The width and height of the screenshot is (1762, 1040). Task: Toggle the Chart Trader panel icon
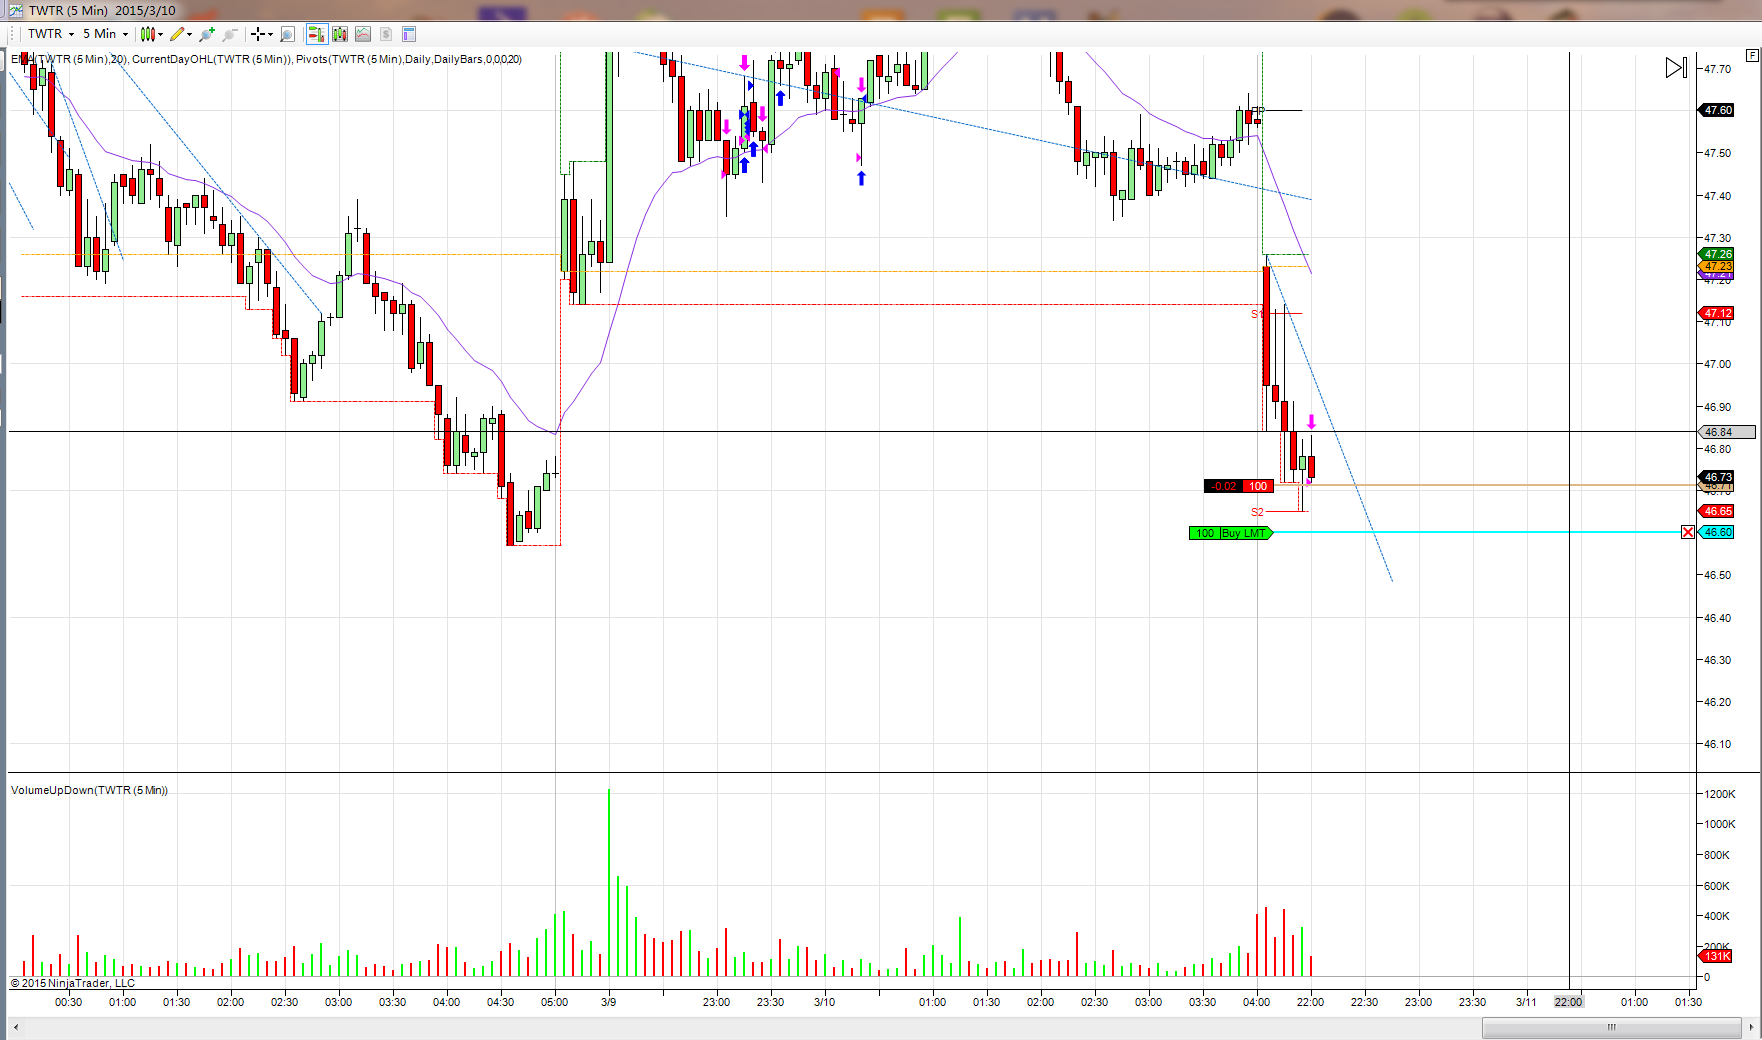pos(316,34)
